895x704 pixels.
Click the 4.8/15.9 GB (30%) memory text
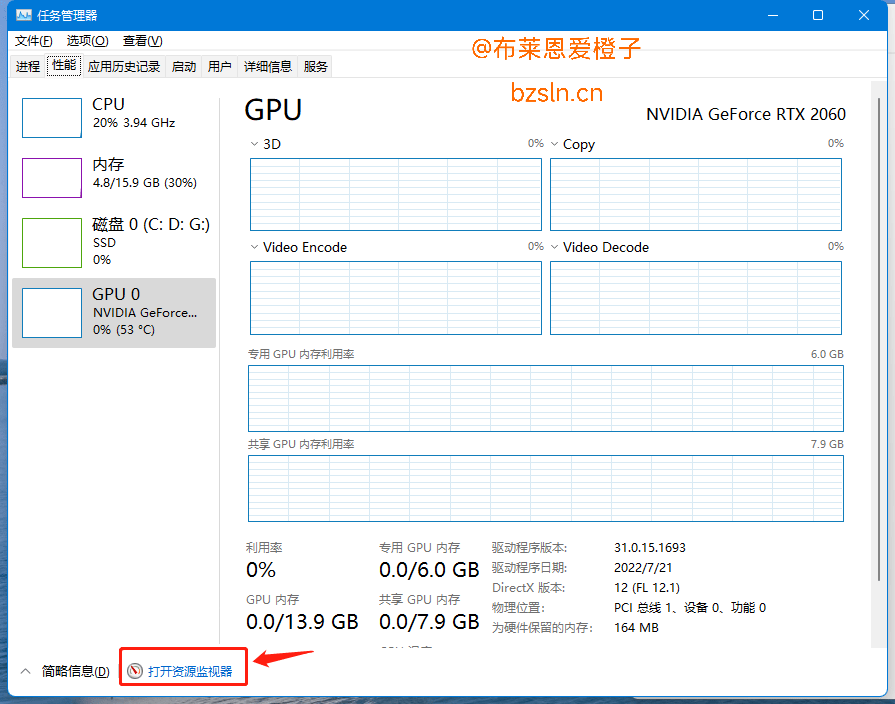click(x=145, y=183)
